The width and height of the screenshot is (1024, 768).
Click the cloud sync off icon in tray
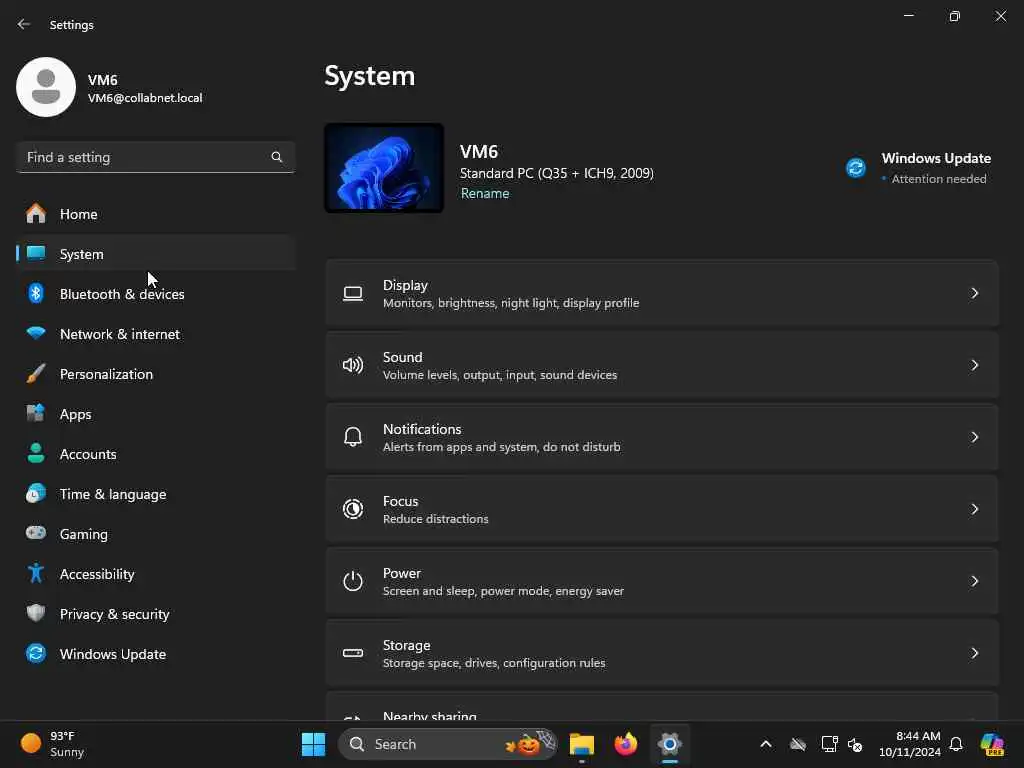[x=797, y=744]
